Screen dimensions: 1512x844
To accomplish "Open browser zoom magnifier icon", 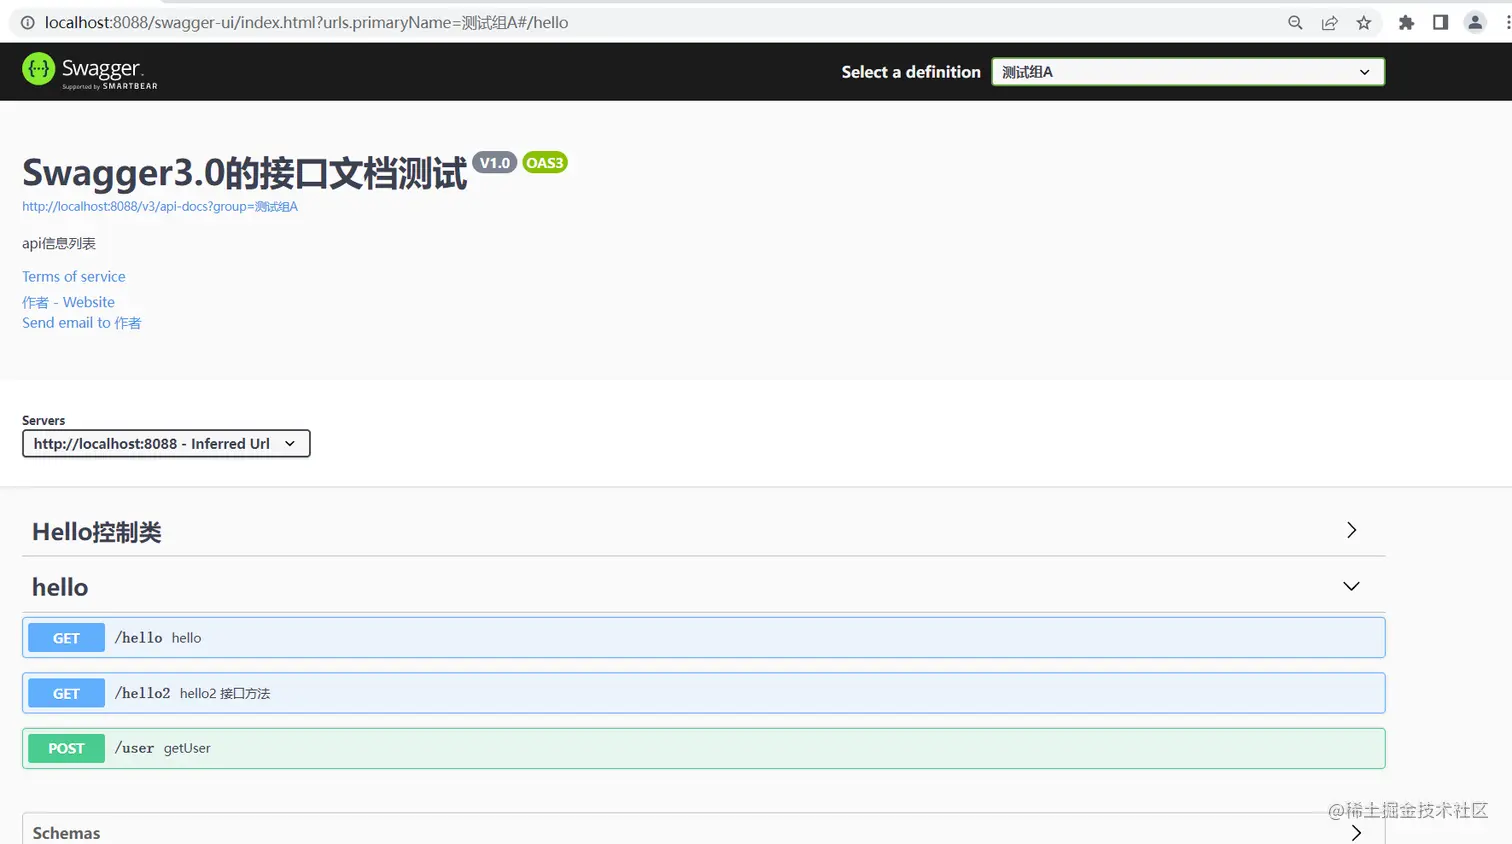I will pyautogui.click(x=1295, y=22).
